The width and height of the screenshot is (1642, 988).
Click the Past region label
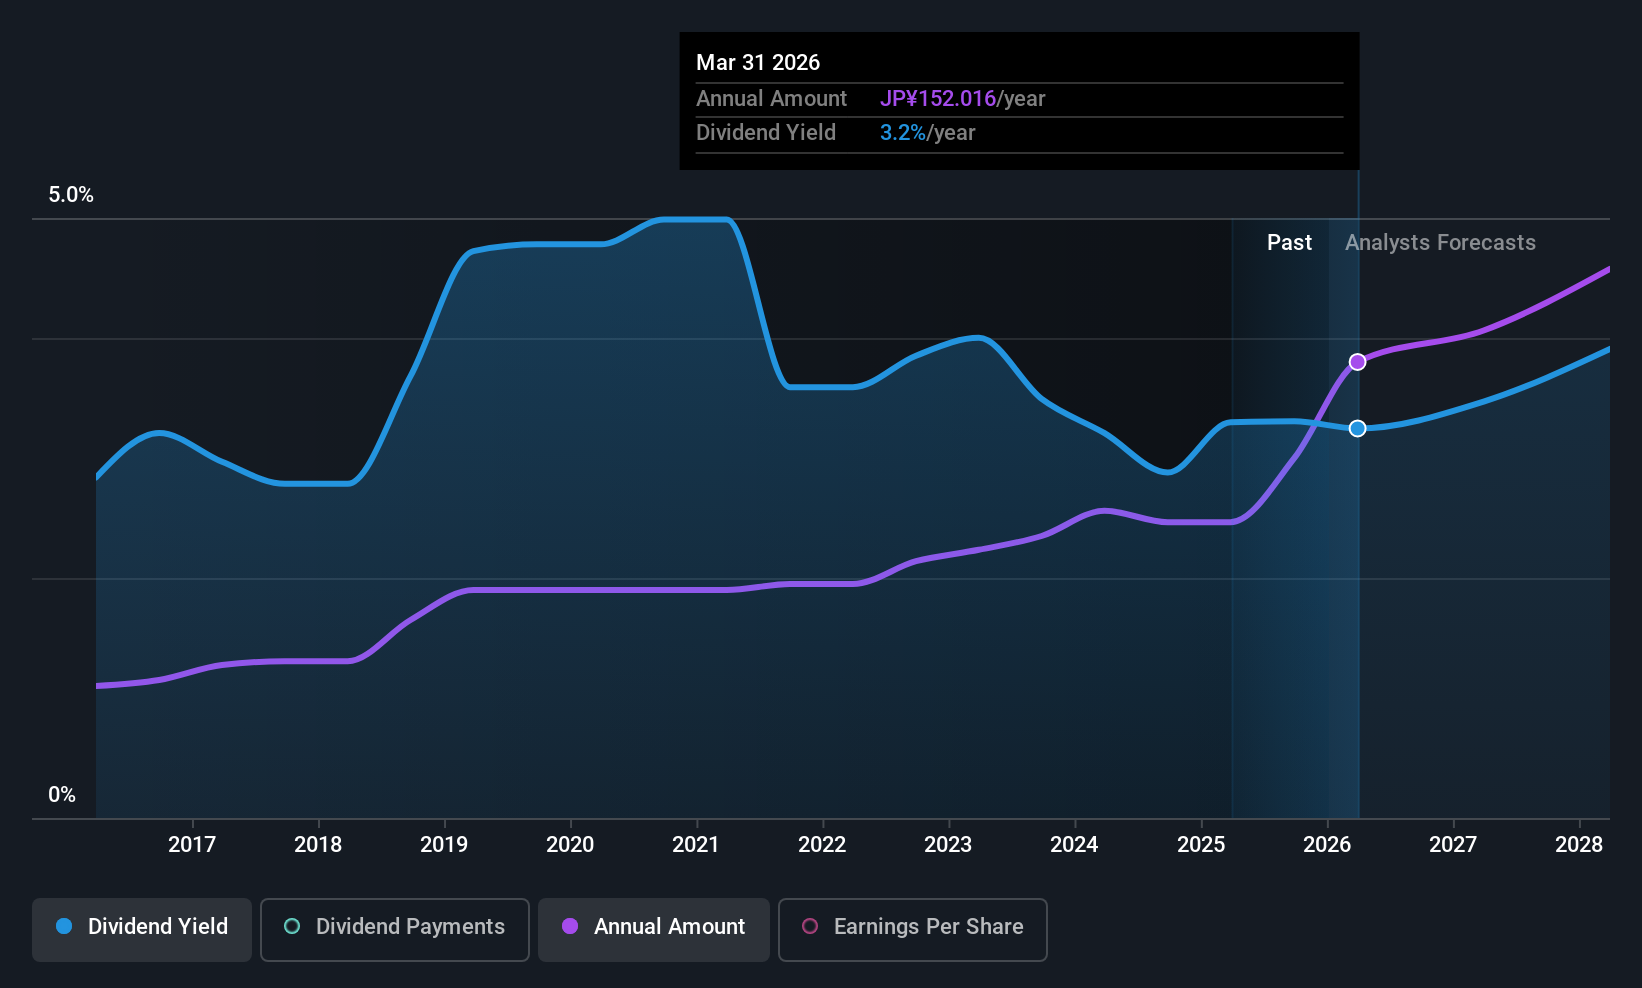click(x=1289, y=243)
